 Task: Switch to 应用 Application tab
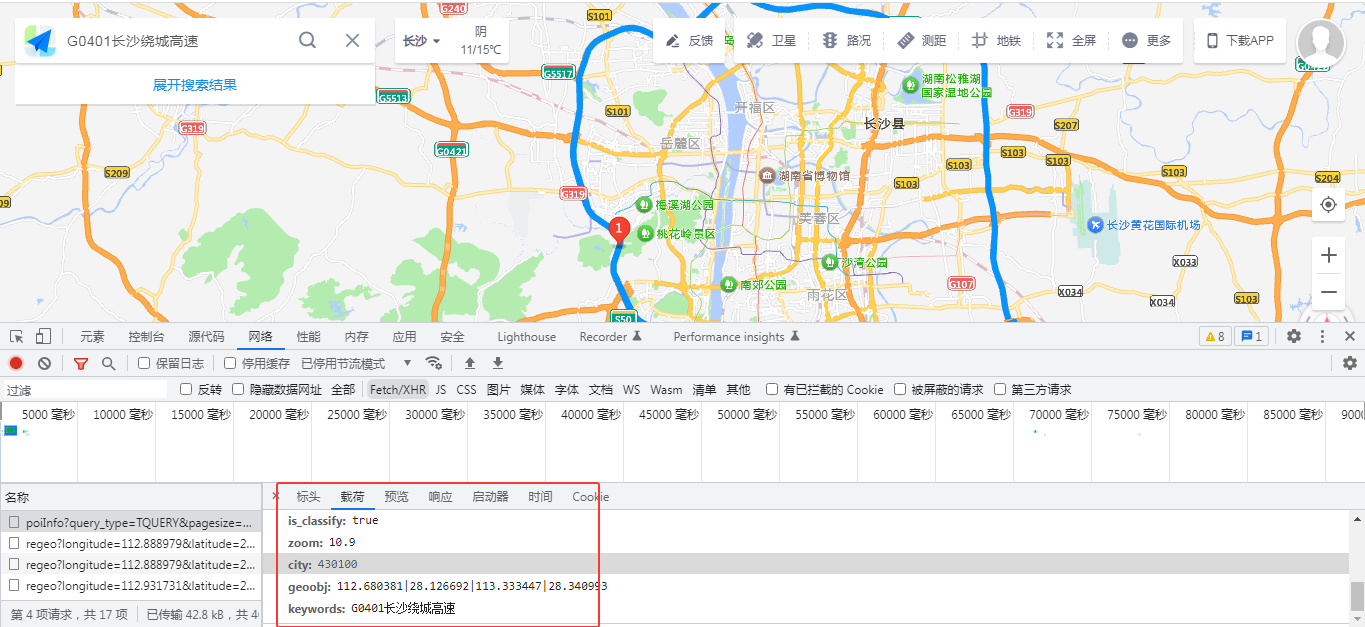coord(404,337)
